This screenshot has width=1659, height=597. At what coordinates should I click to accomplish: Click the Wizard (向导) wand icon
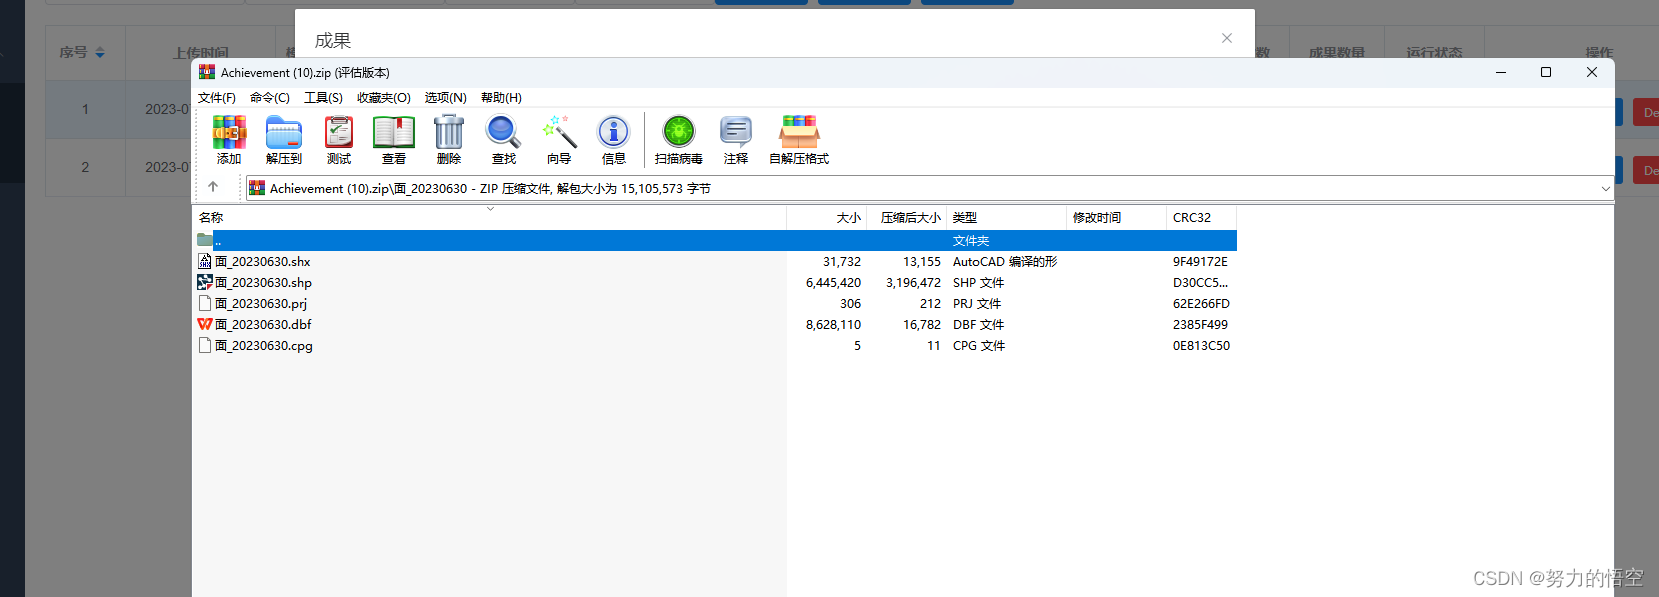pyautogui.click(x=559, y=132)
